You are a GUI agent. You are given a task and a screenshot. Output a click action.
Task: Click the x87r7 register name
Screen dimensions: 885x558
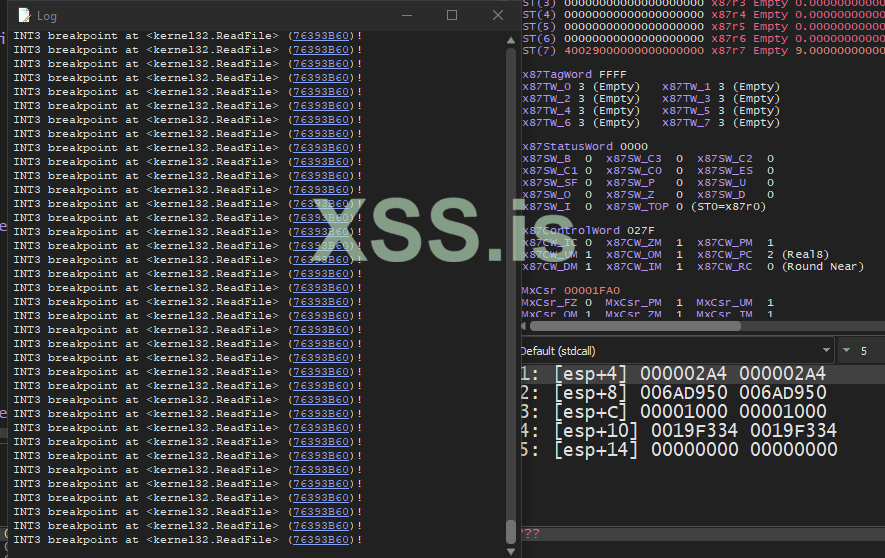coord(728,51)
